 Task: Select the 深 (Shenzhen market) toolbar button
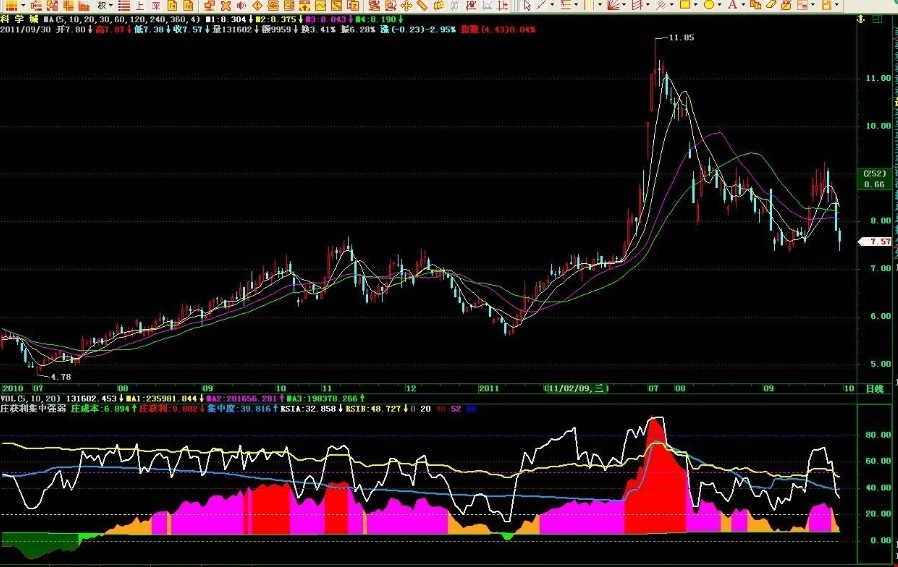156,6
